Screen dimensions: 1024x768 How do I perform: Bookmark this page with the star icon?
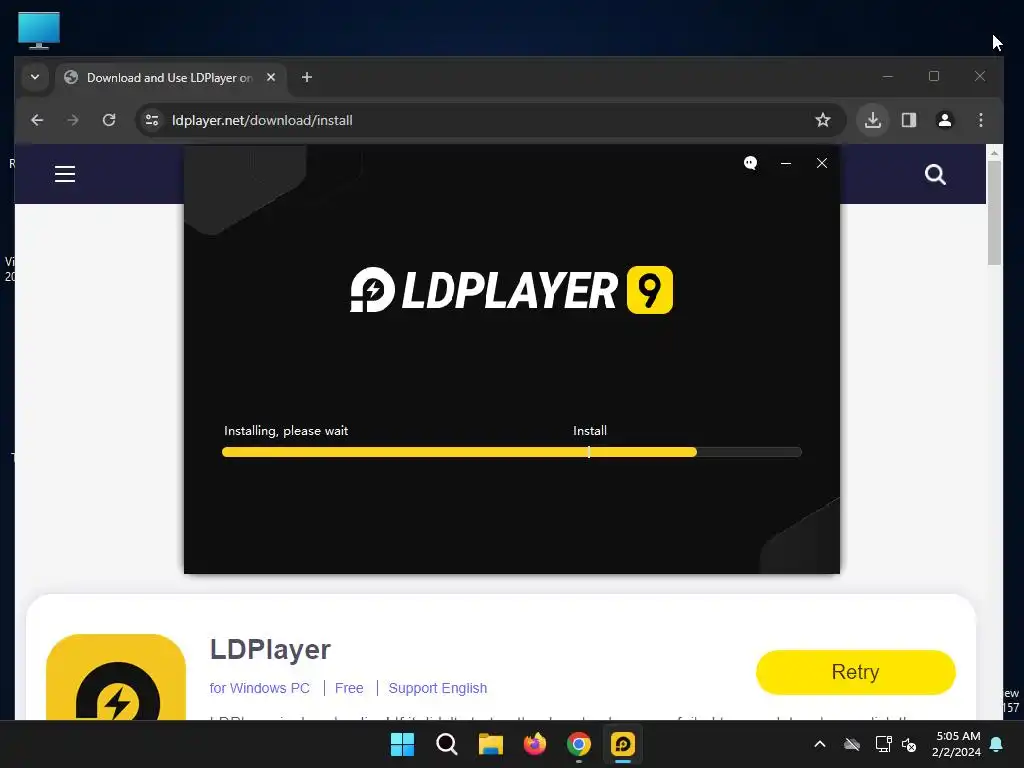click(823, 120)
